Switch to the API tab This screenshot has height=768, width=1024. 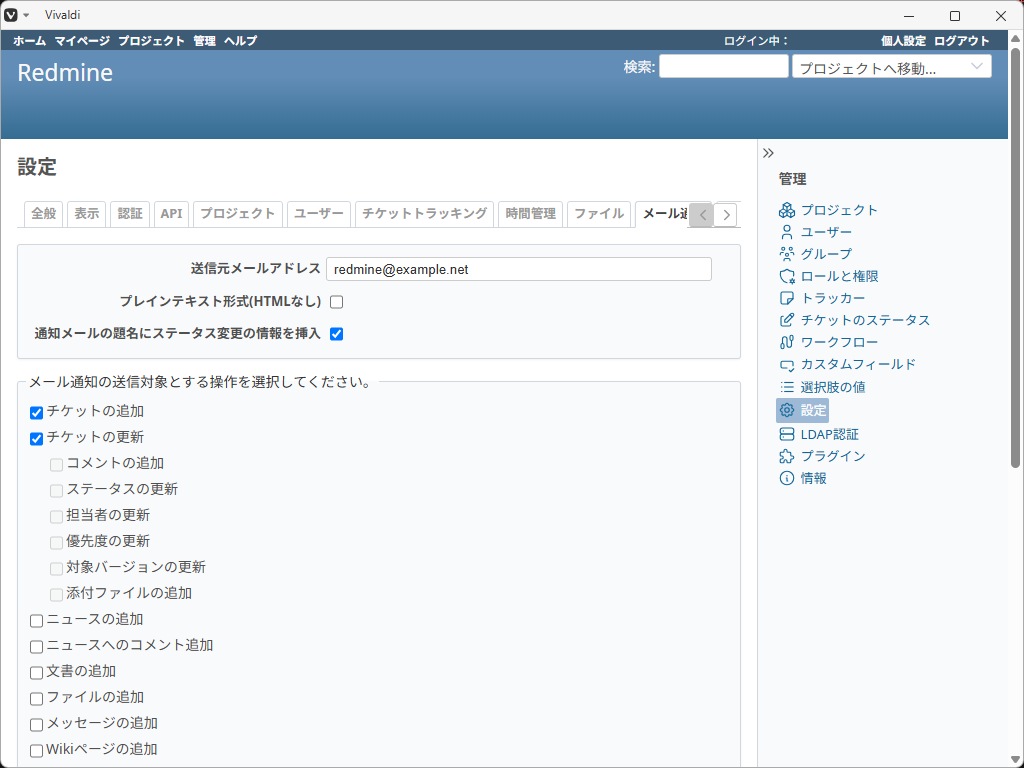coord(171,214)
